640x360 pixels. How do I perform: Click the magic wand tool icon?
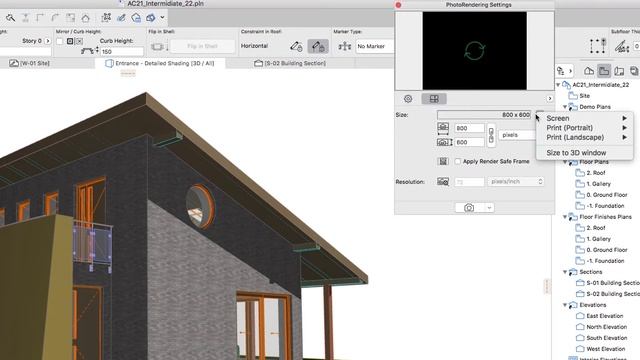[x=10, y=18]
